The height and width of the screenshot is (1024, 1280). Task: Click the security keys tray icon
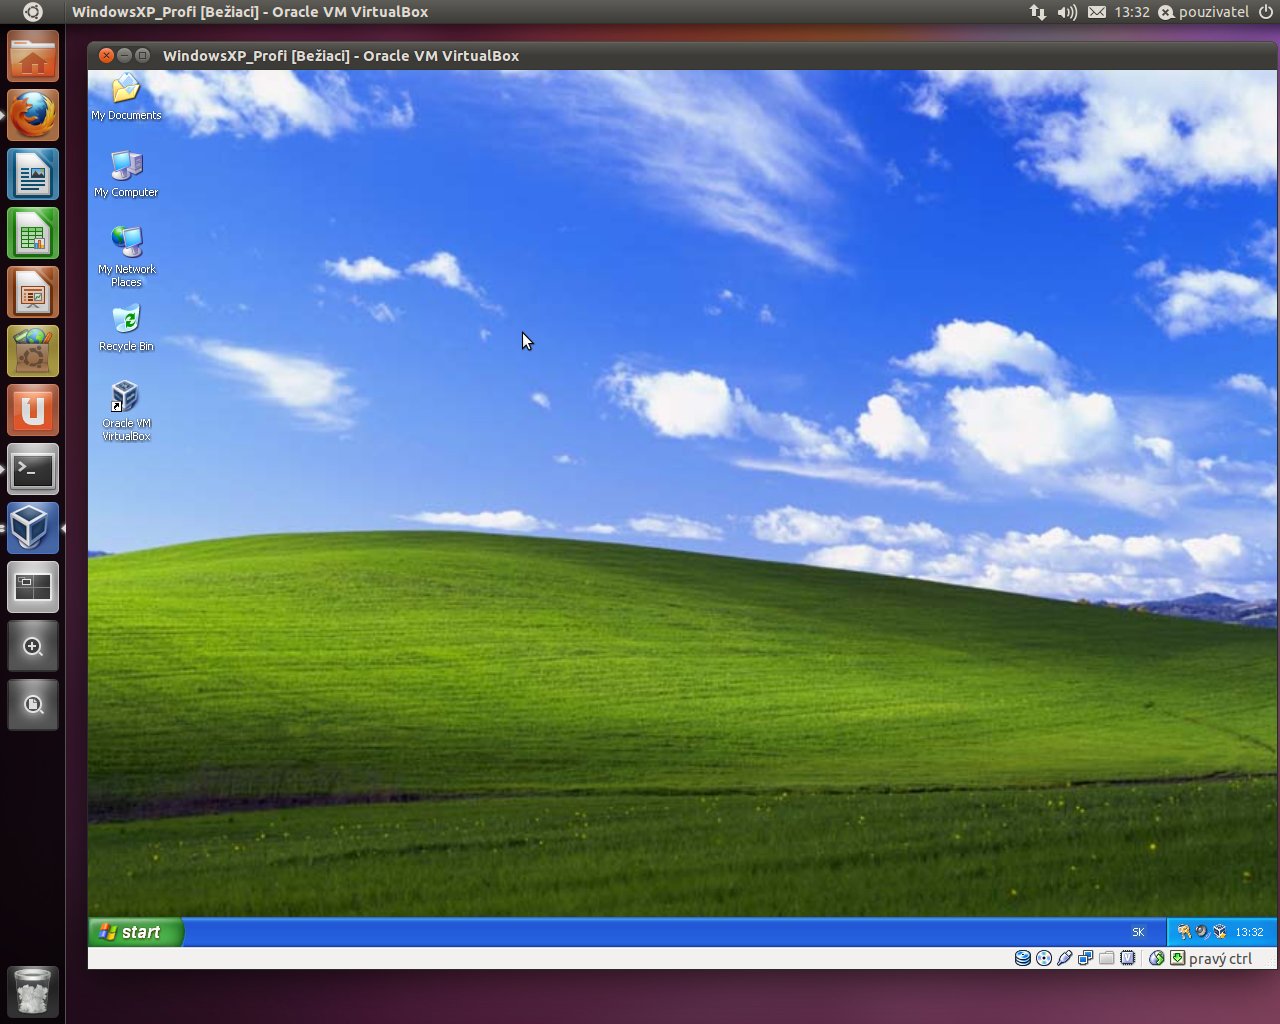tap(1184, 932)
